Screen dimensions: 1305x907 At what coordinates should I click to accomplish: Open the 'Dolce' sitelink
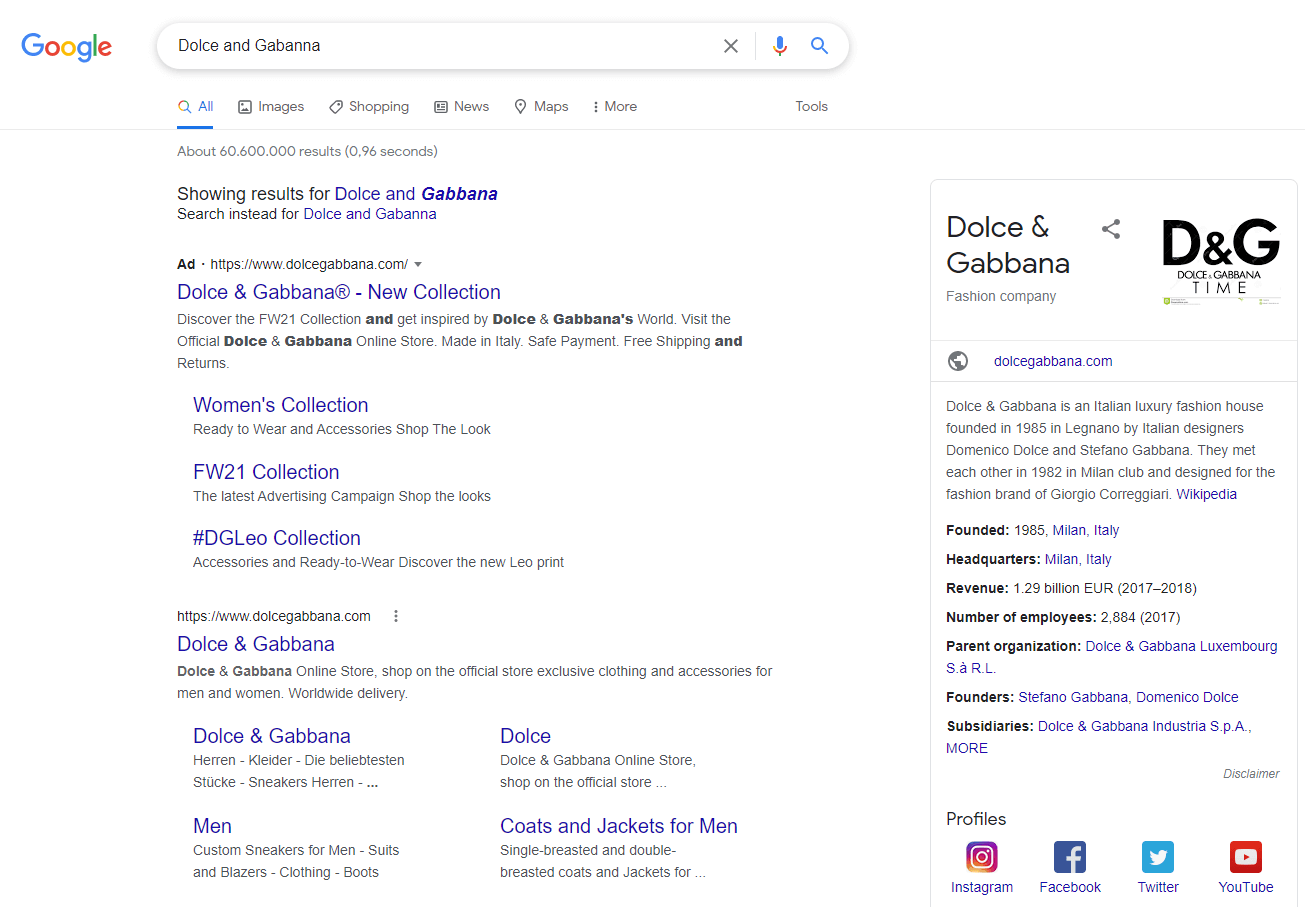[x=526, y=736]
